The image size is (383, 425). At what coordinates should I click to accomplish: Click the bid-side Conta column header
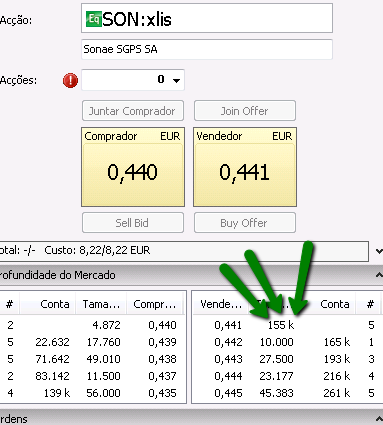point(48,304)
